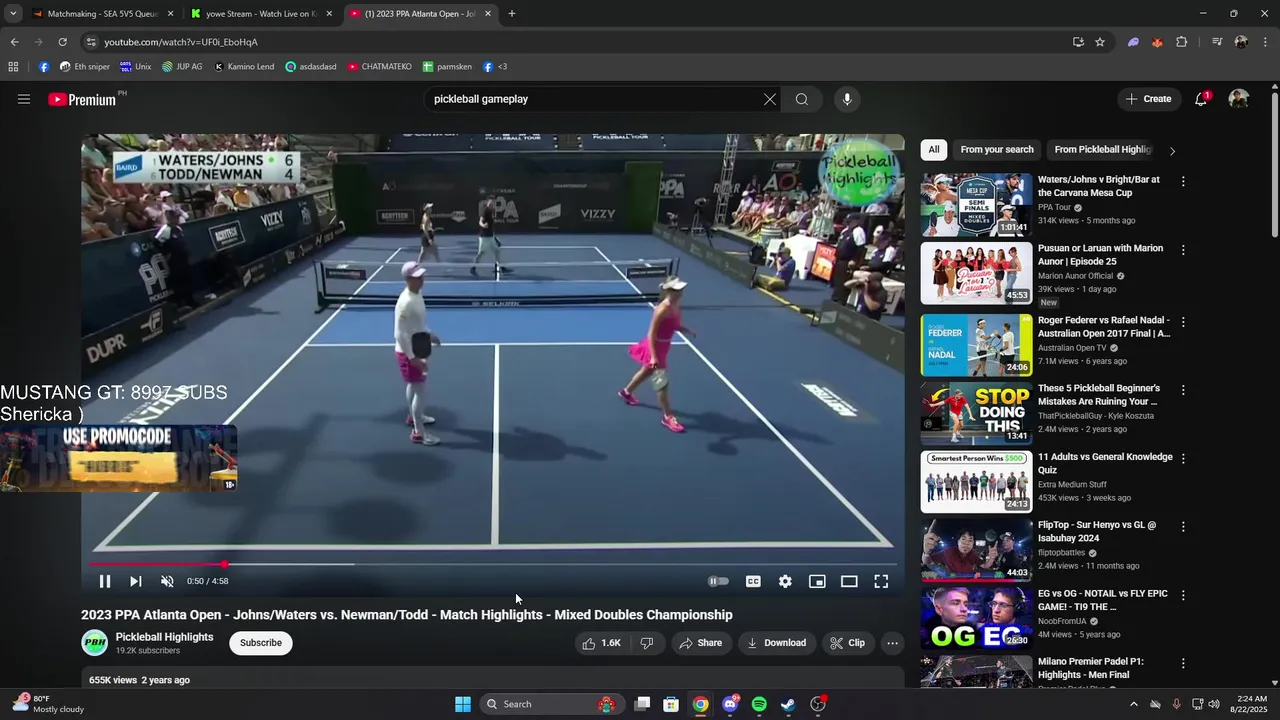Open more actions below video
The image size is (1280, 720).
coord(892,643)
